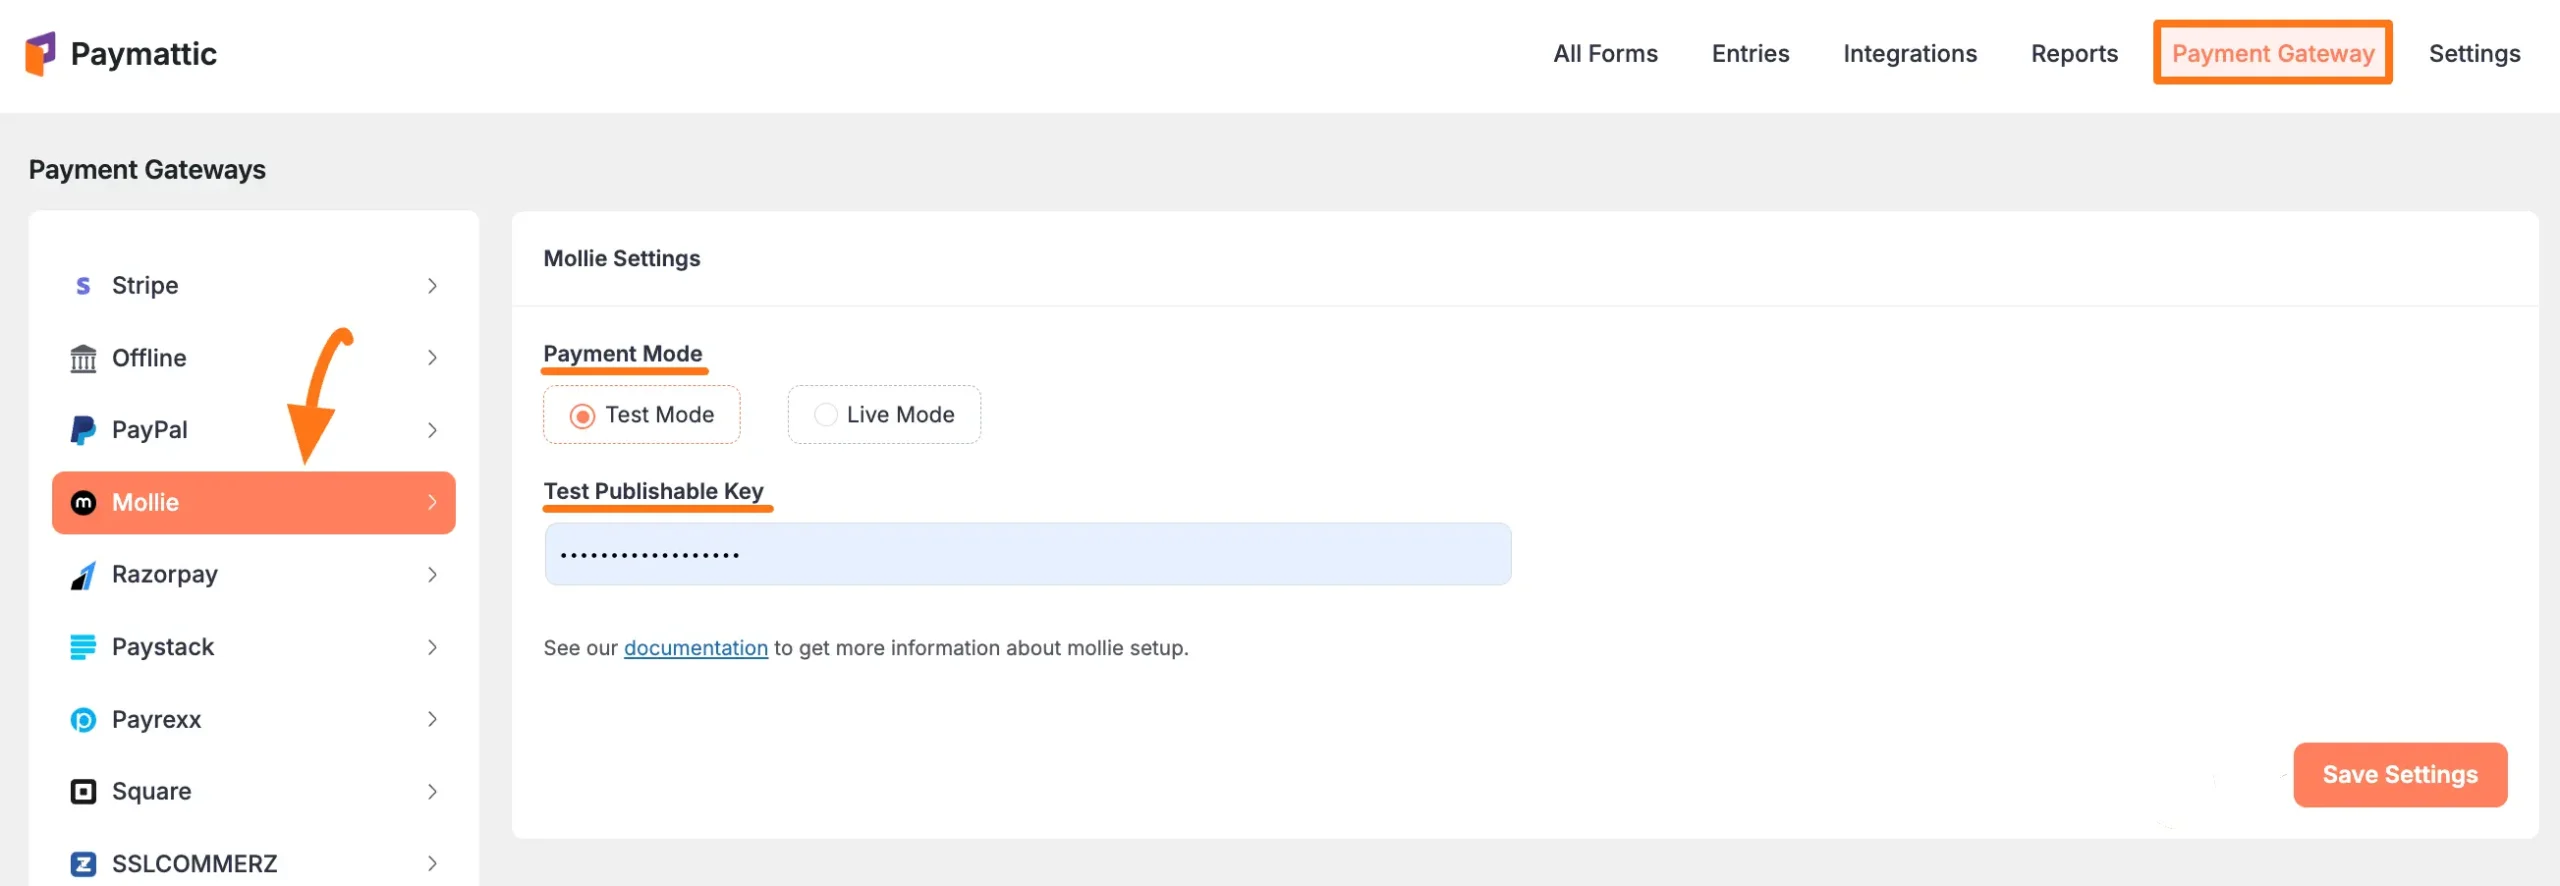
Task: Click the Test Publishable Key label
Action: 654,491
